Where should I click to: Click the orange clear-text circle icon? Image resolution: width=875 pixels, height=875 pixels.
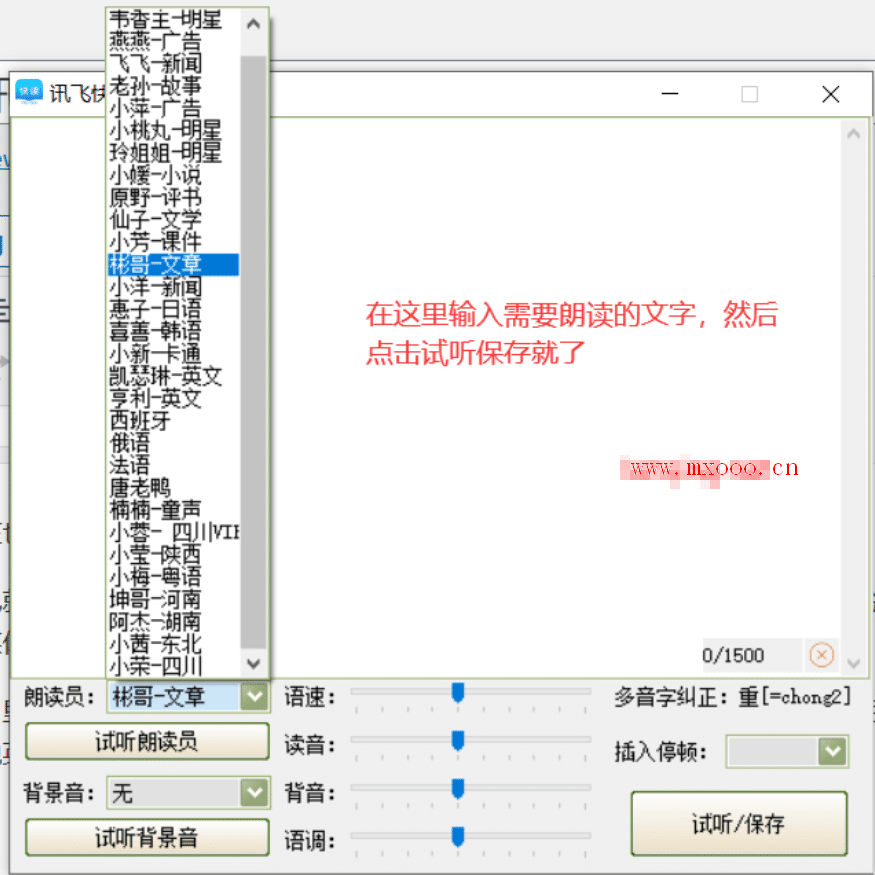821,655
